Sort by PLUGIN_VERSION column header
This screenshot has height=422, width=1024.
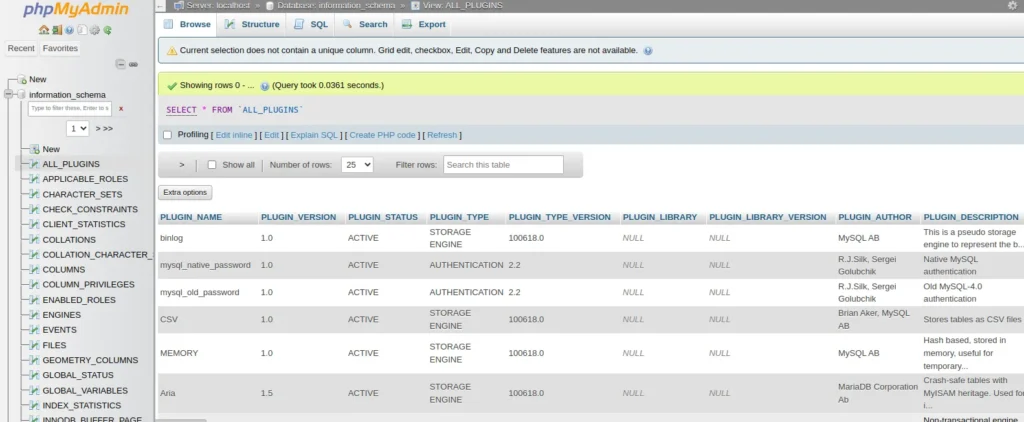tap(298, 217)
